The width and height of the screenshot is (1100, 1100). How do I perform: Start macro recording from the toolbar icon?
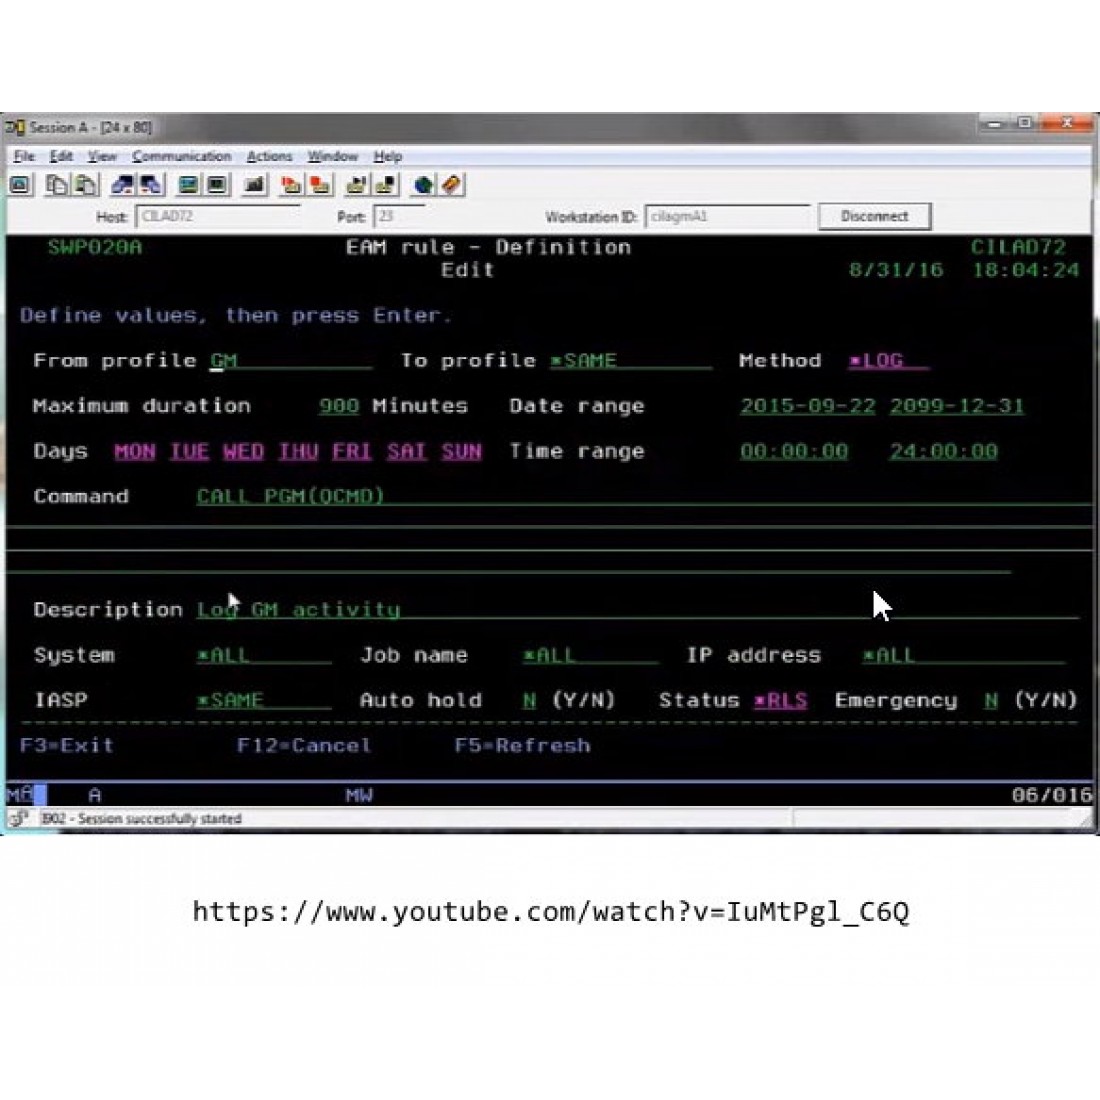290,185
